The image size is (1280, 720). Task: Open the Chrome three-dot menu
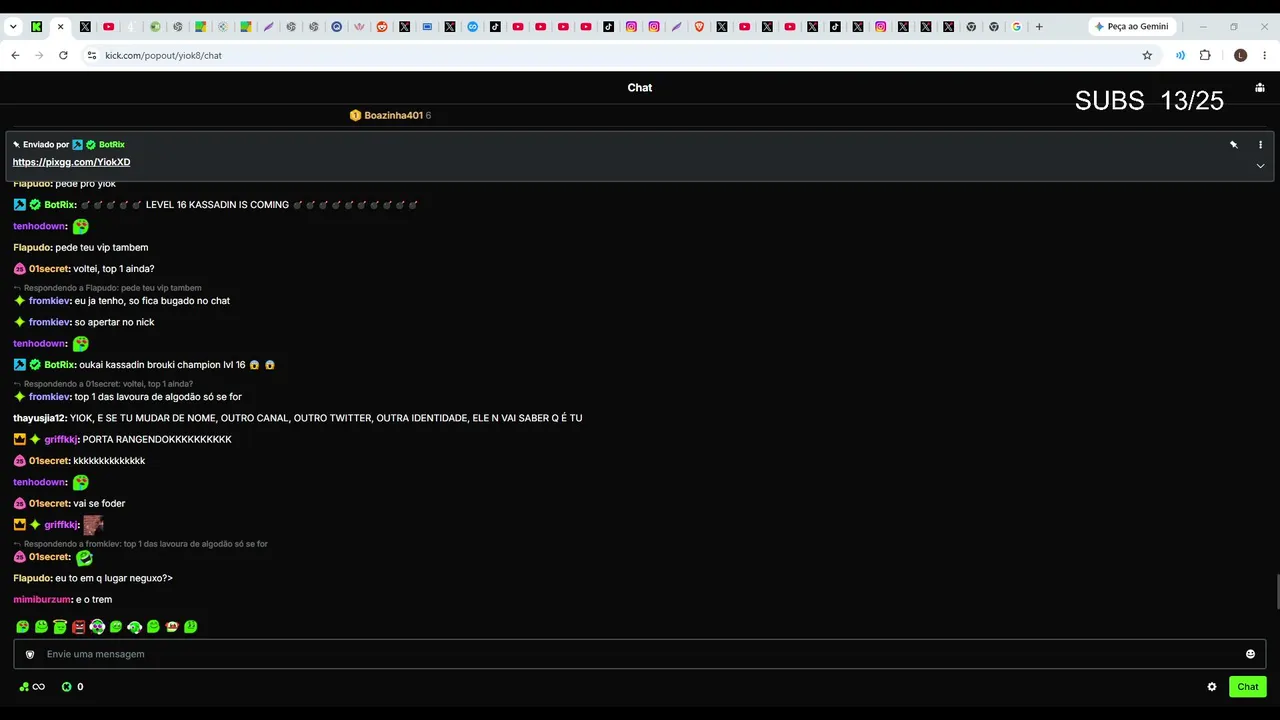pyautogui.click(x=1265, y=56)
